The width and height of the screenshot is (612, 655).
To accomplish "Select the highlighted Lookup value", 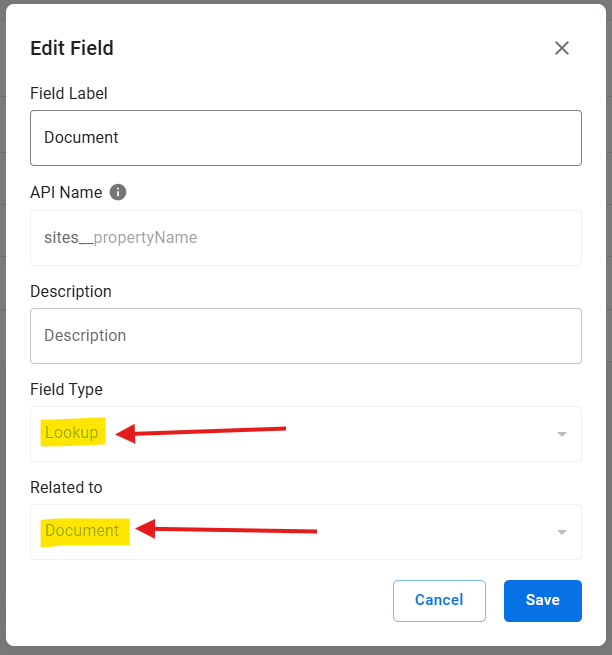I will click(x=72, y=433).
